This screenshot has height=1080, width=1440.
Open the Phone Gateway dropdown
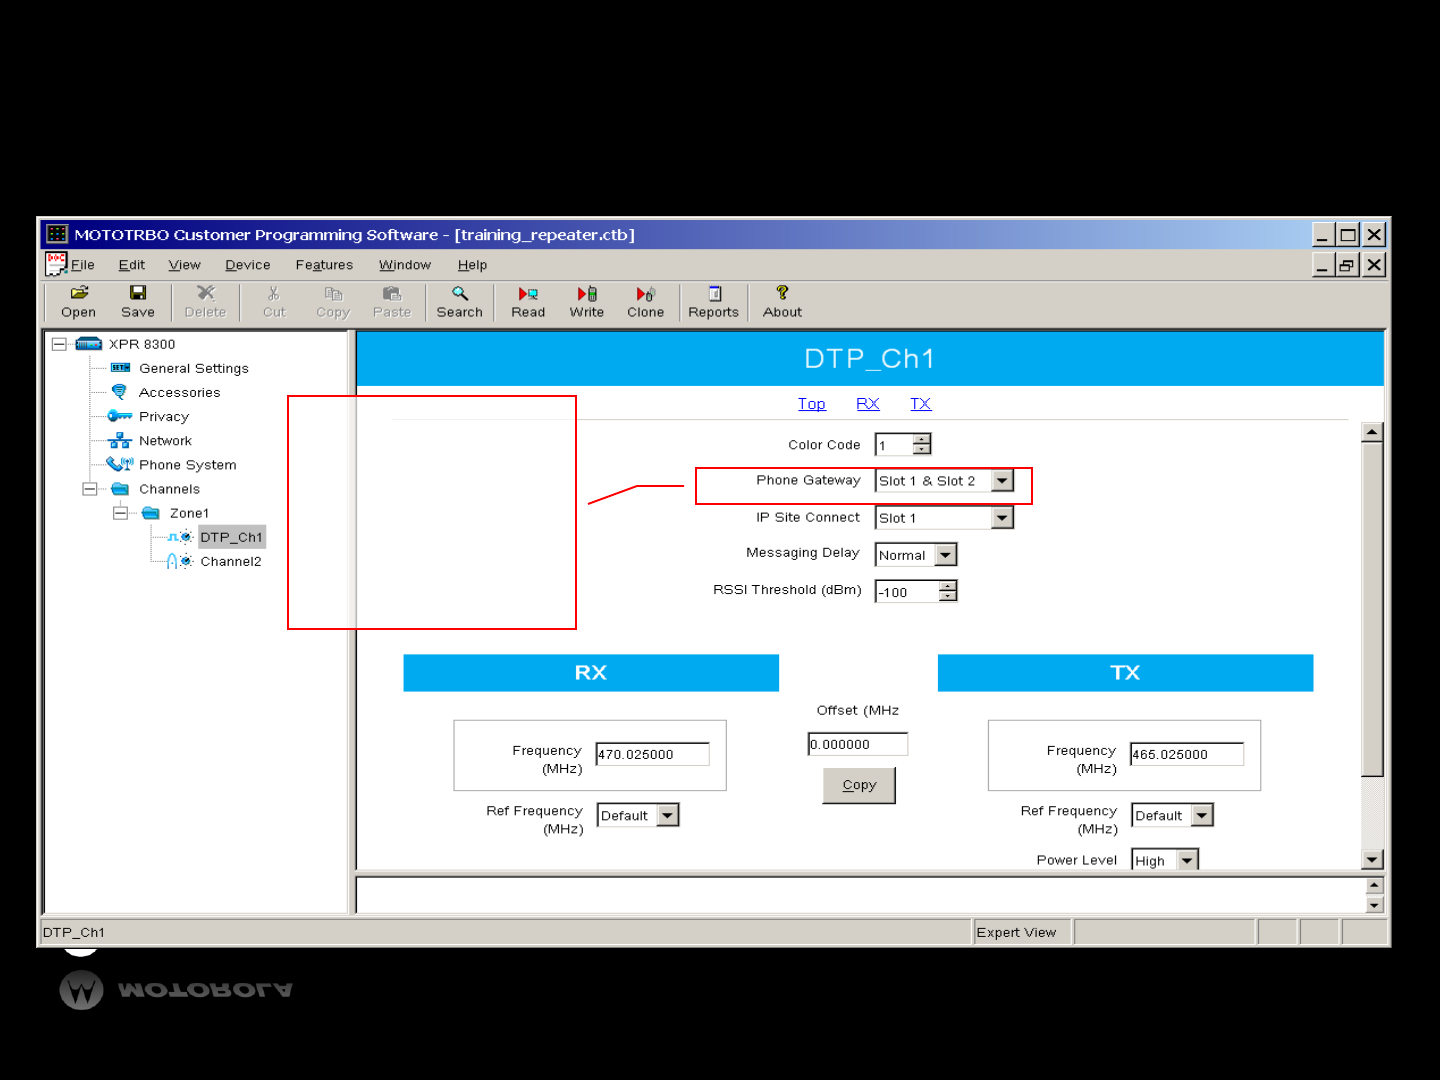[1002, 481]
